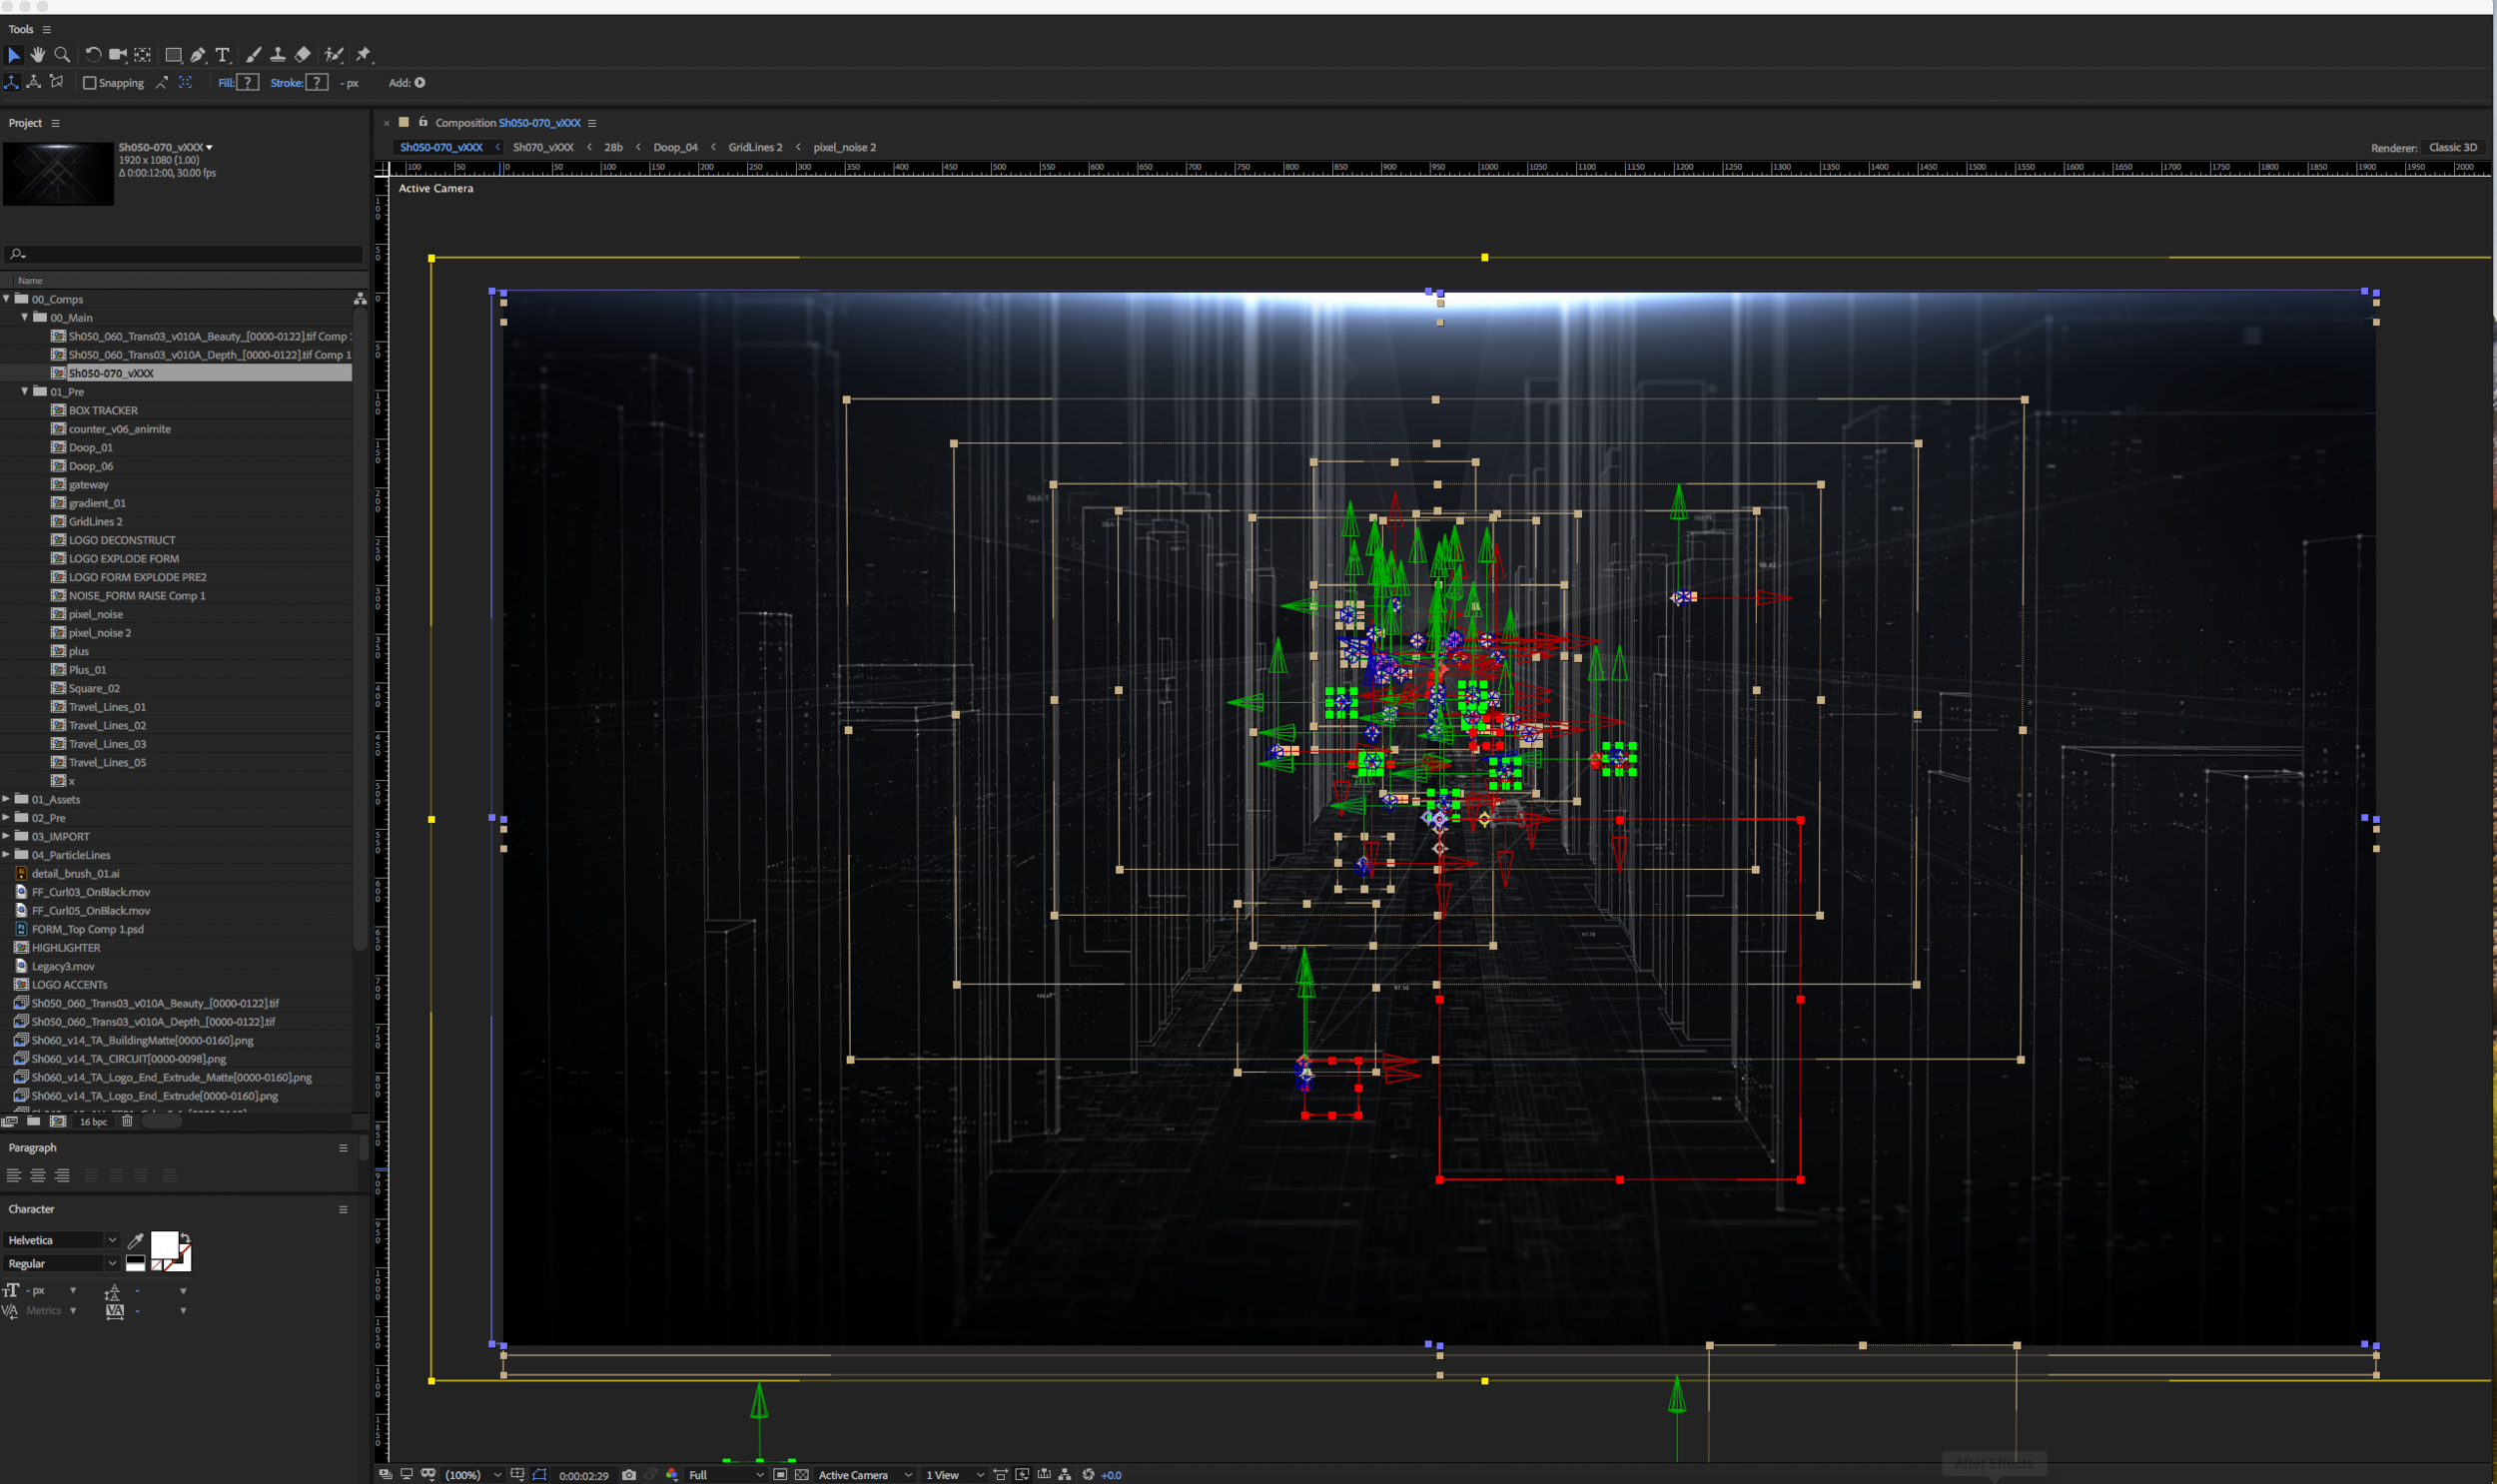This screenshot has width=2497, height=1484.
Task: Click the Fill color swatch
Action: tap(247, 83)
